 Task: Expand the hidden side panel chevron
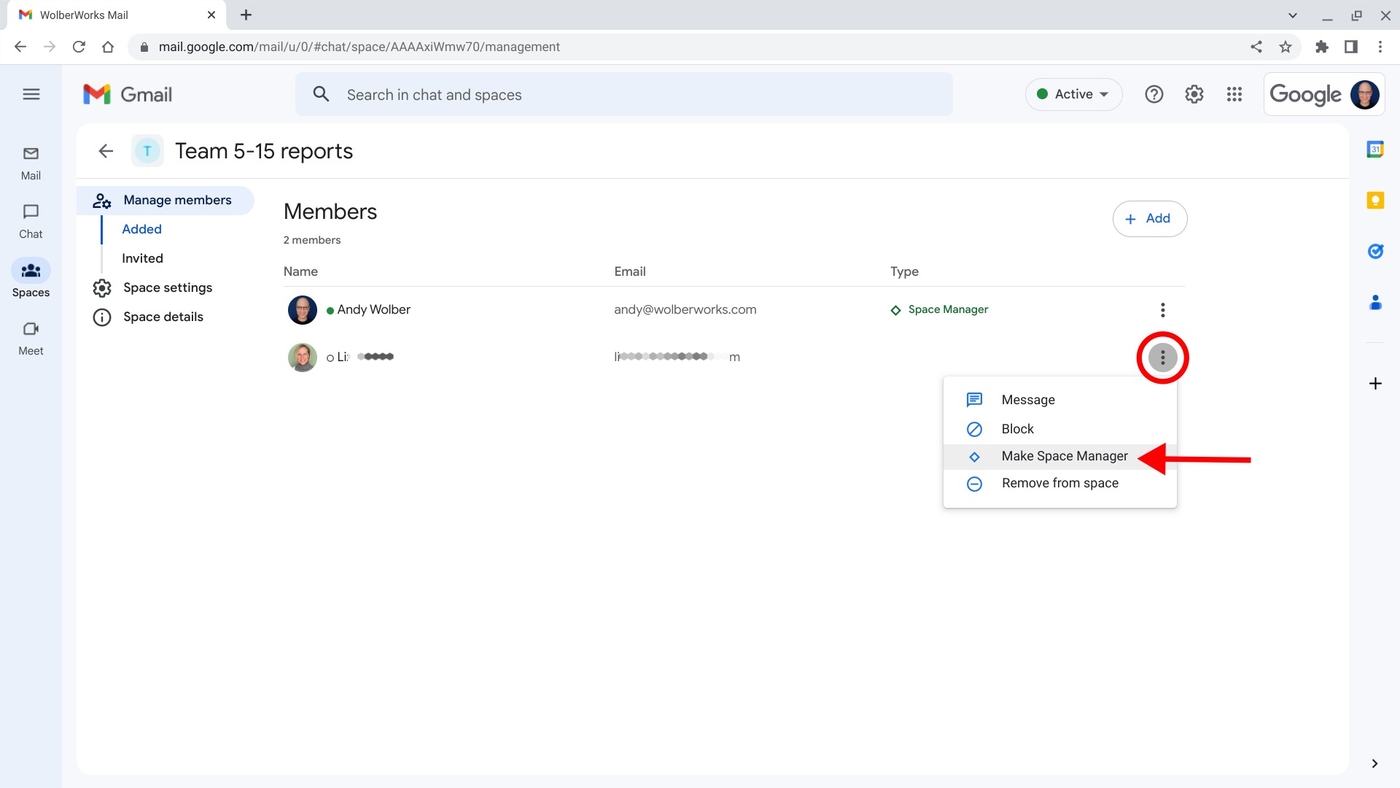1375,764
